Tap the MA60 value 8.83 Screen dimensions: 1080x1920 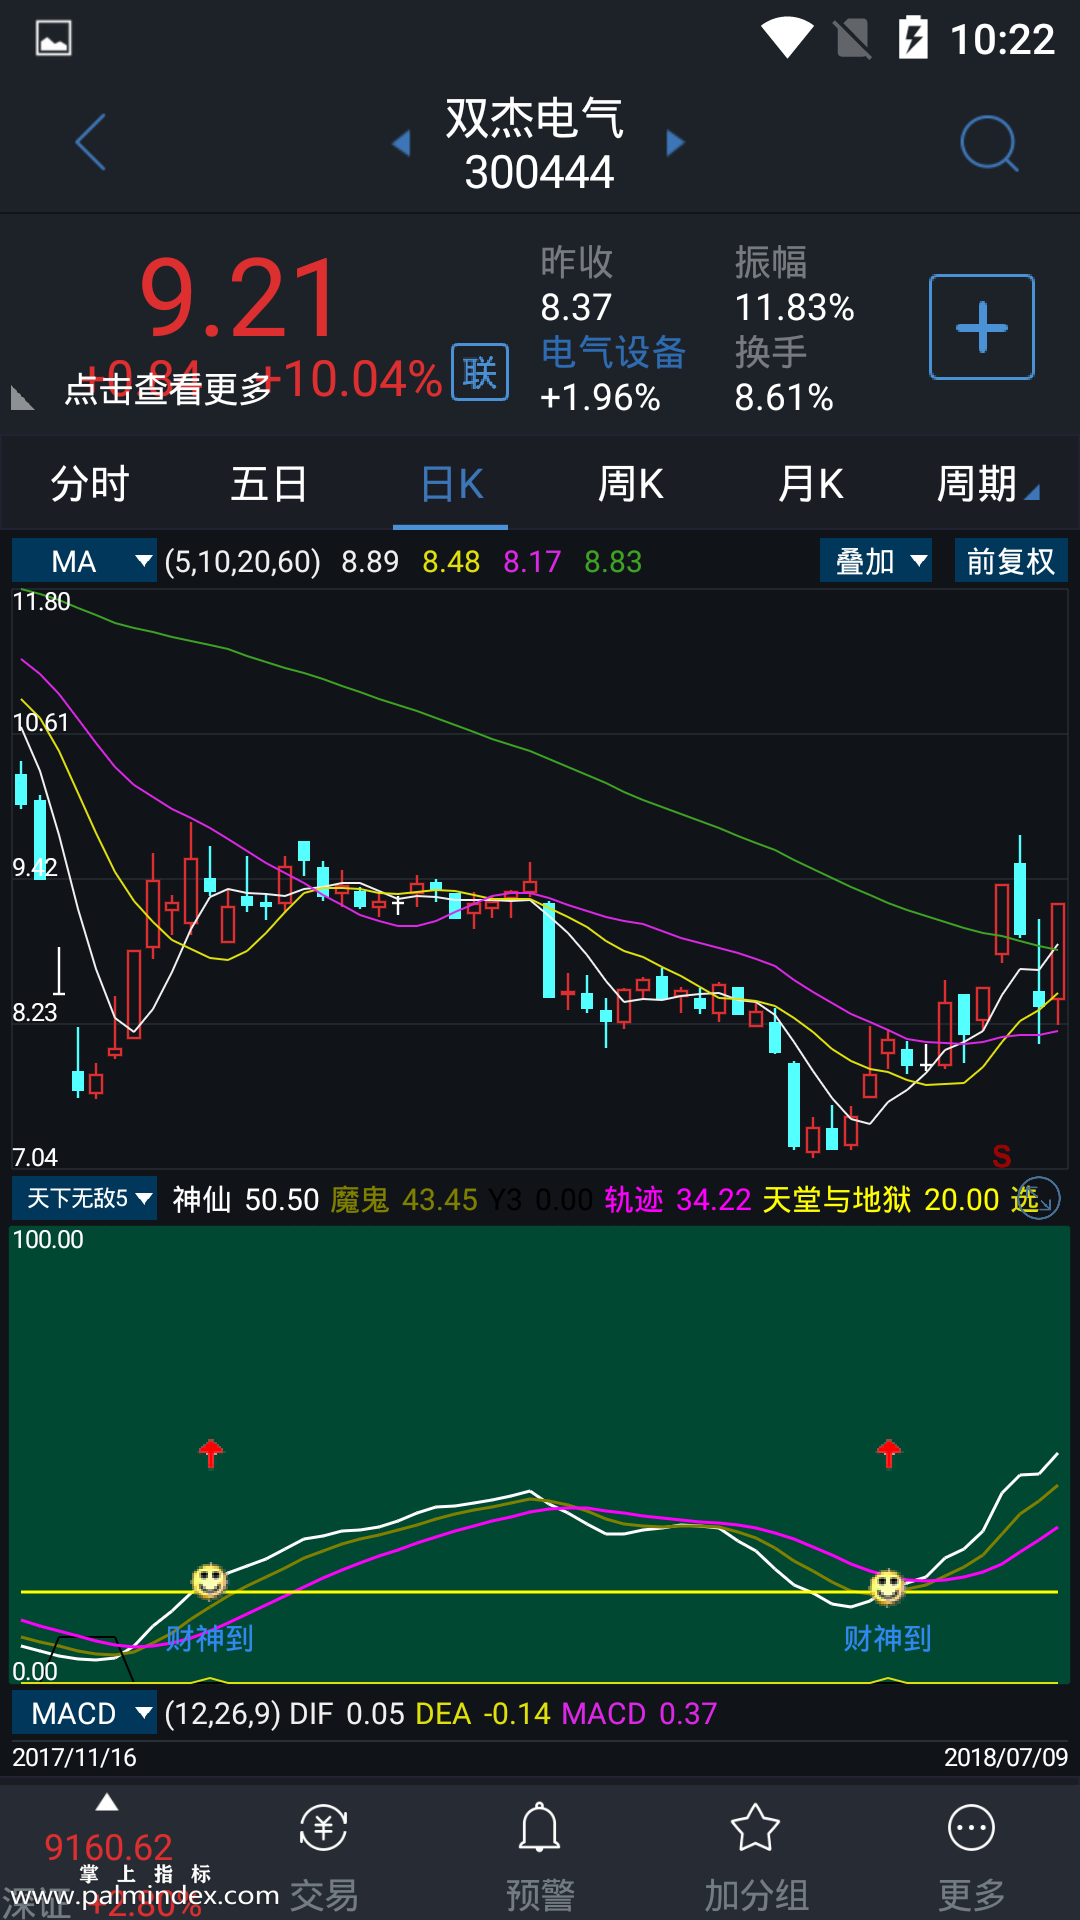pyautogui.click(x=613, y=561)
